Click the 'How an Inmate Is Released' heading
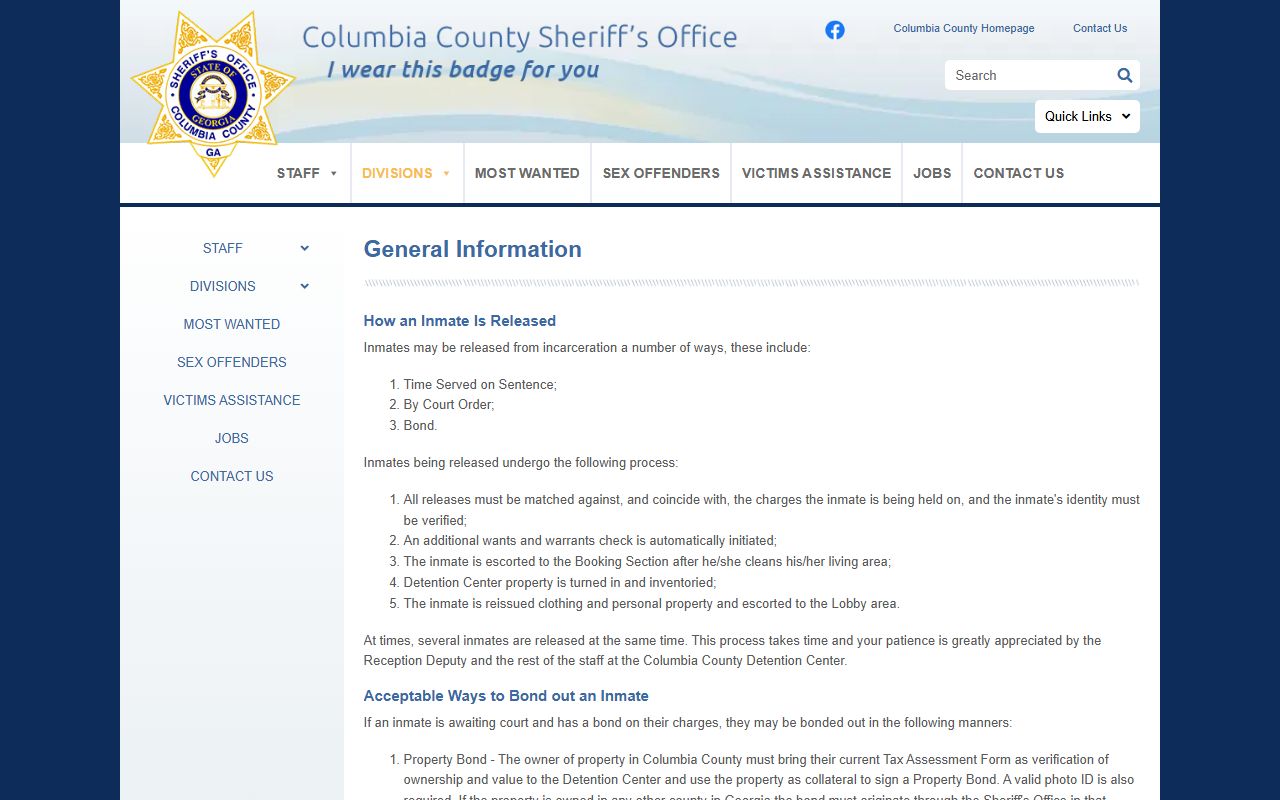This screenshot has width=1280, height=800. [x=459, y=321]
